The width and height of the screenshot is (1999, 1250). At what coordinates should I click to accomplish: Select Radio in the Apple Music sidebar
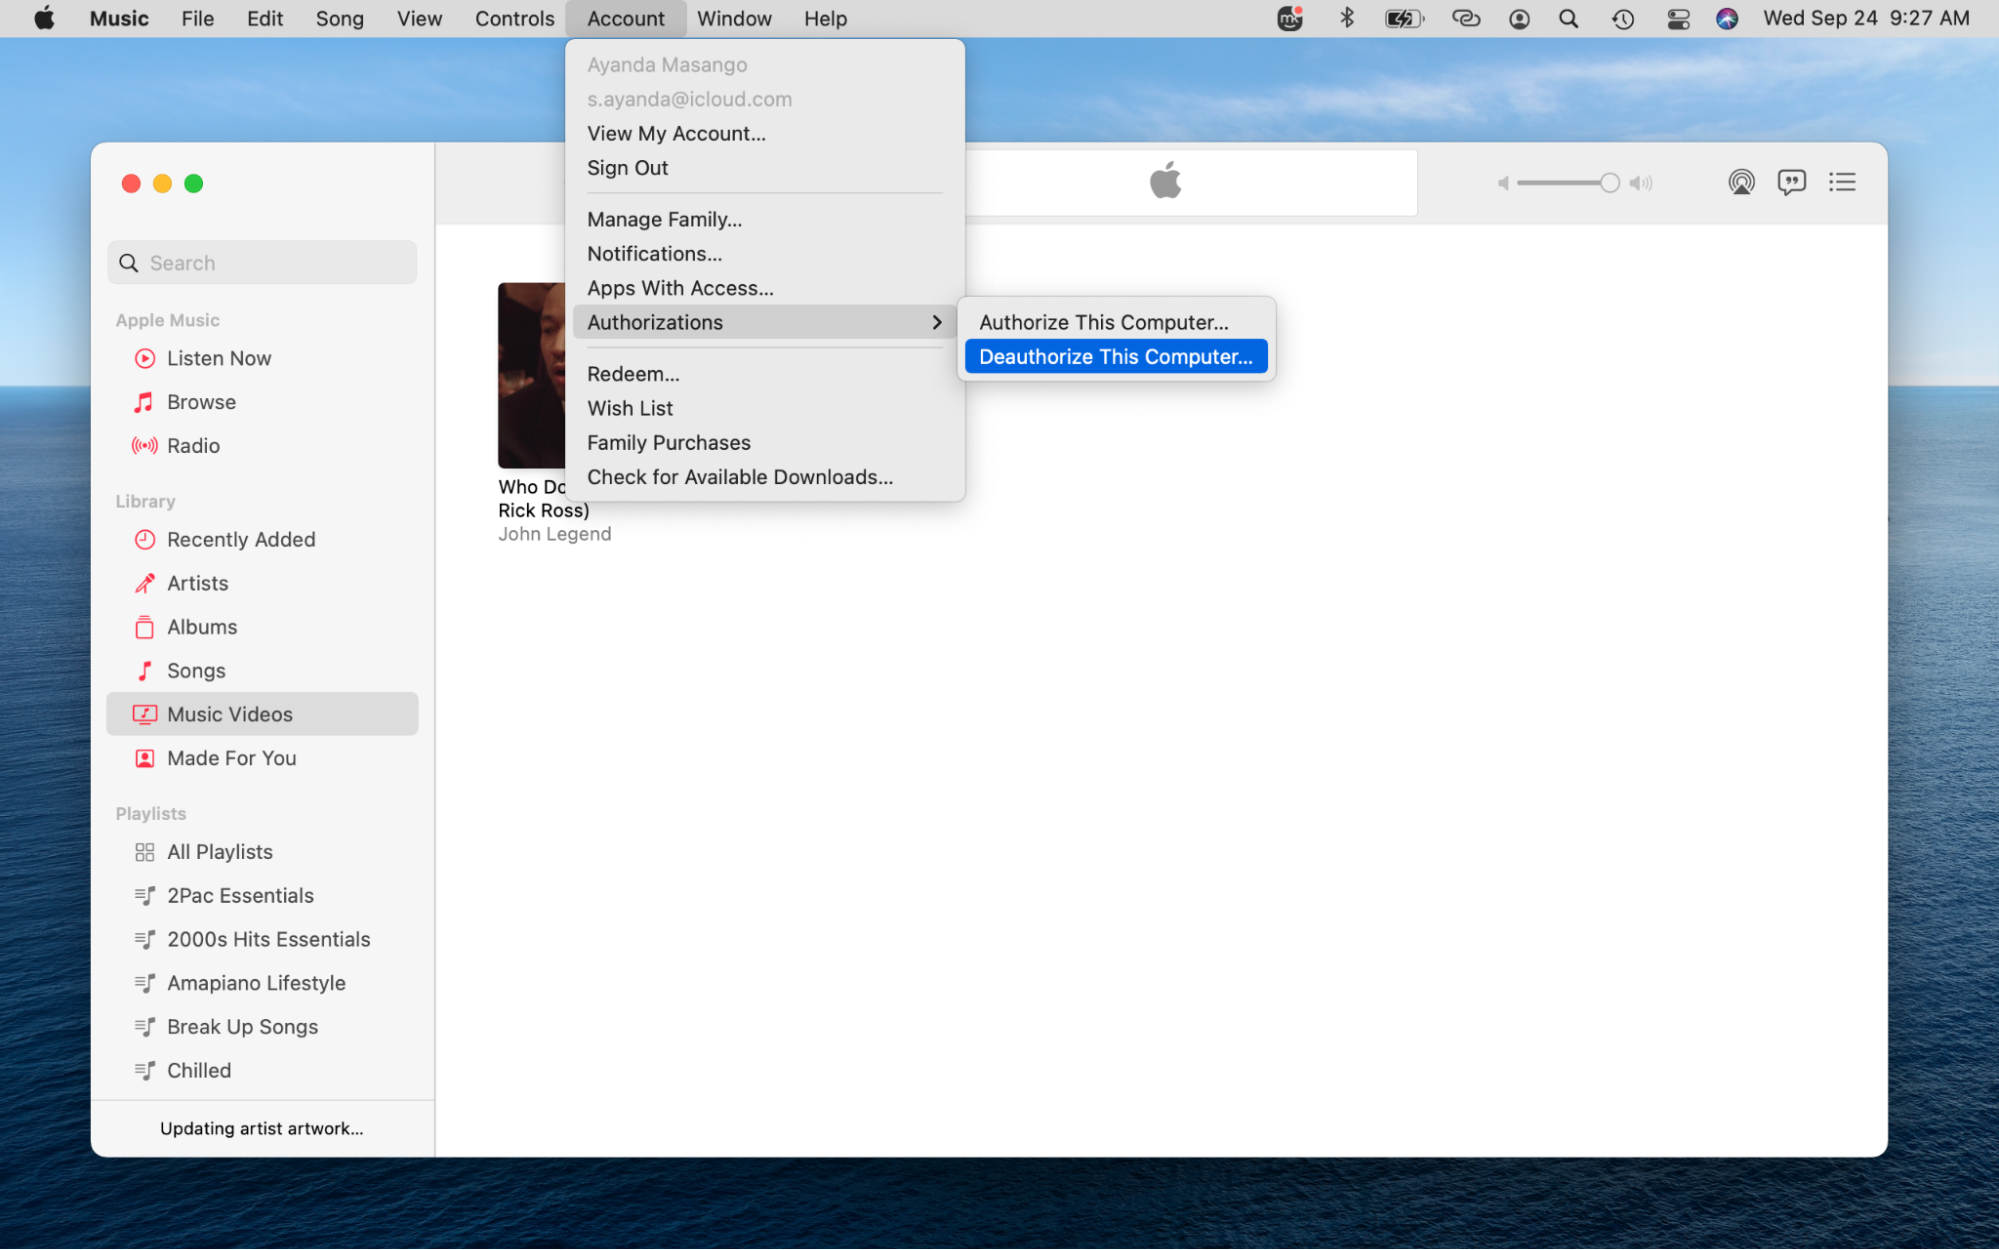(x=193, y=445)
